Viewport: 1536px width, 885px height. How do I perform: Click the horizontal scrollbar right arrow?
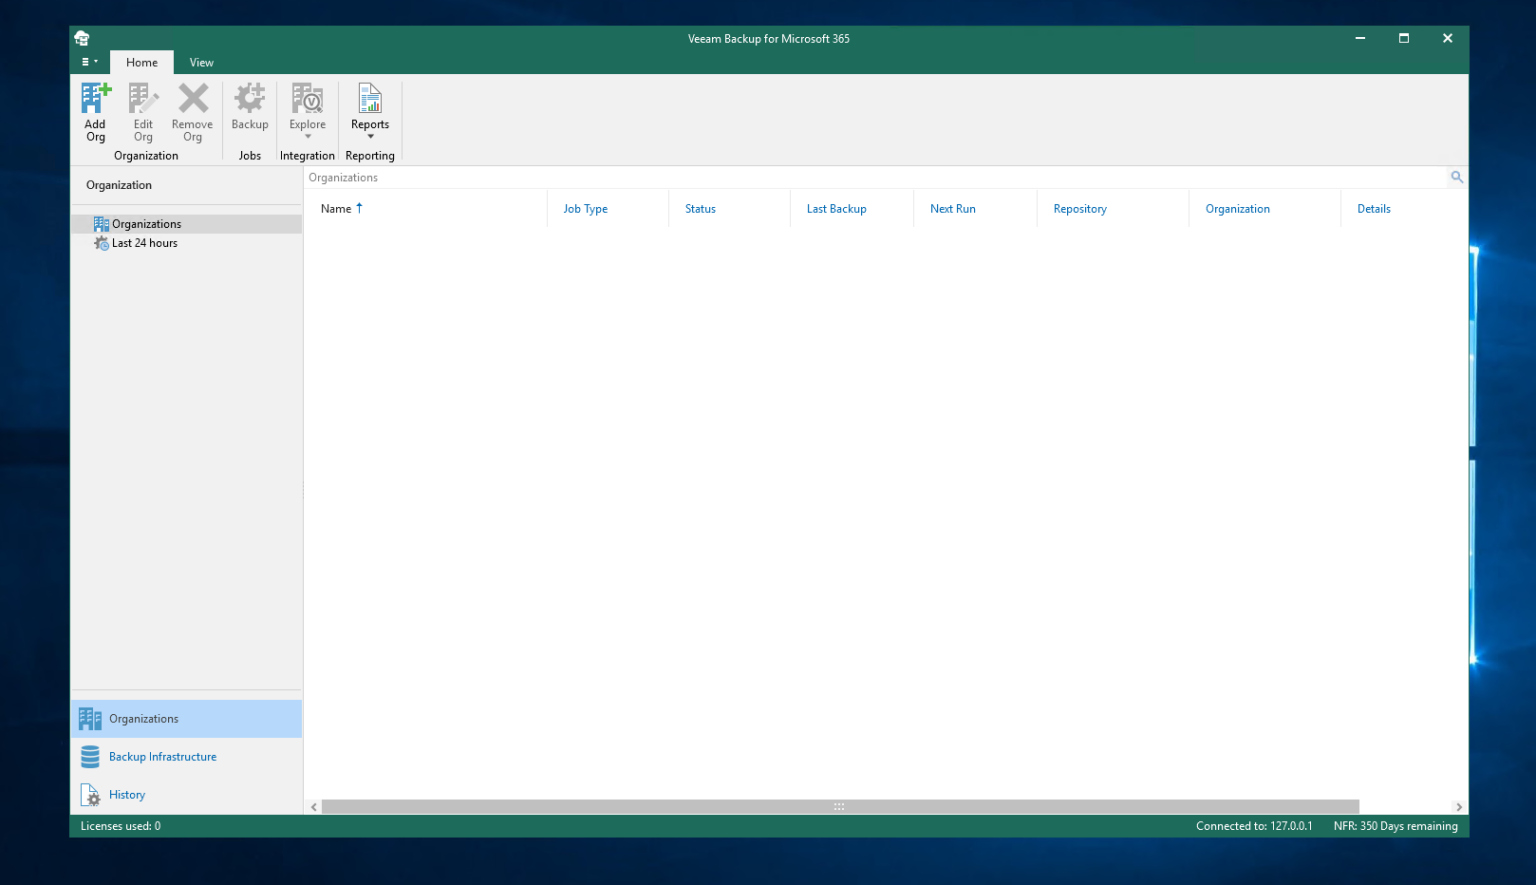click(1458, 807)
